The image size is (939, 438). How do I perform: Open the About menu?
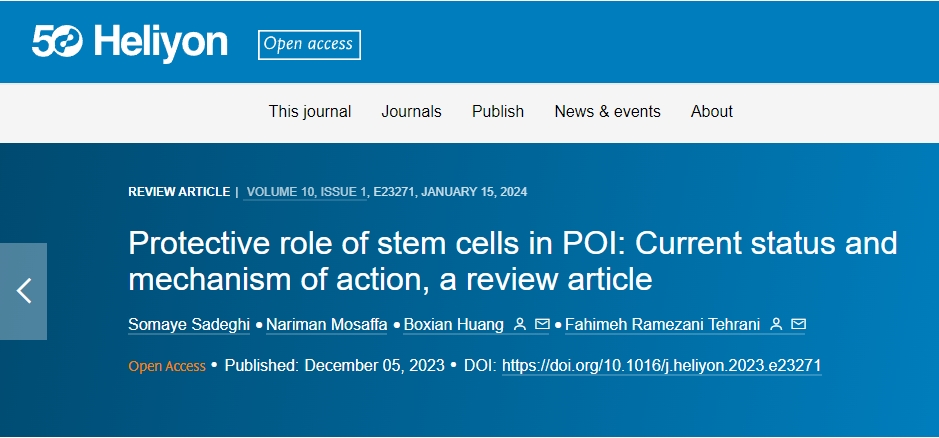712,112
